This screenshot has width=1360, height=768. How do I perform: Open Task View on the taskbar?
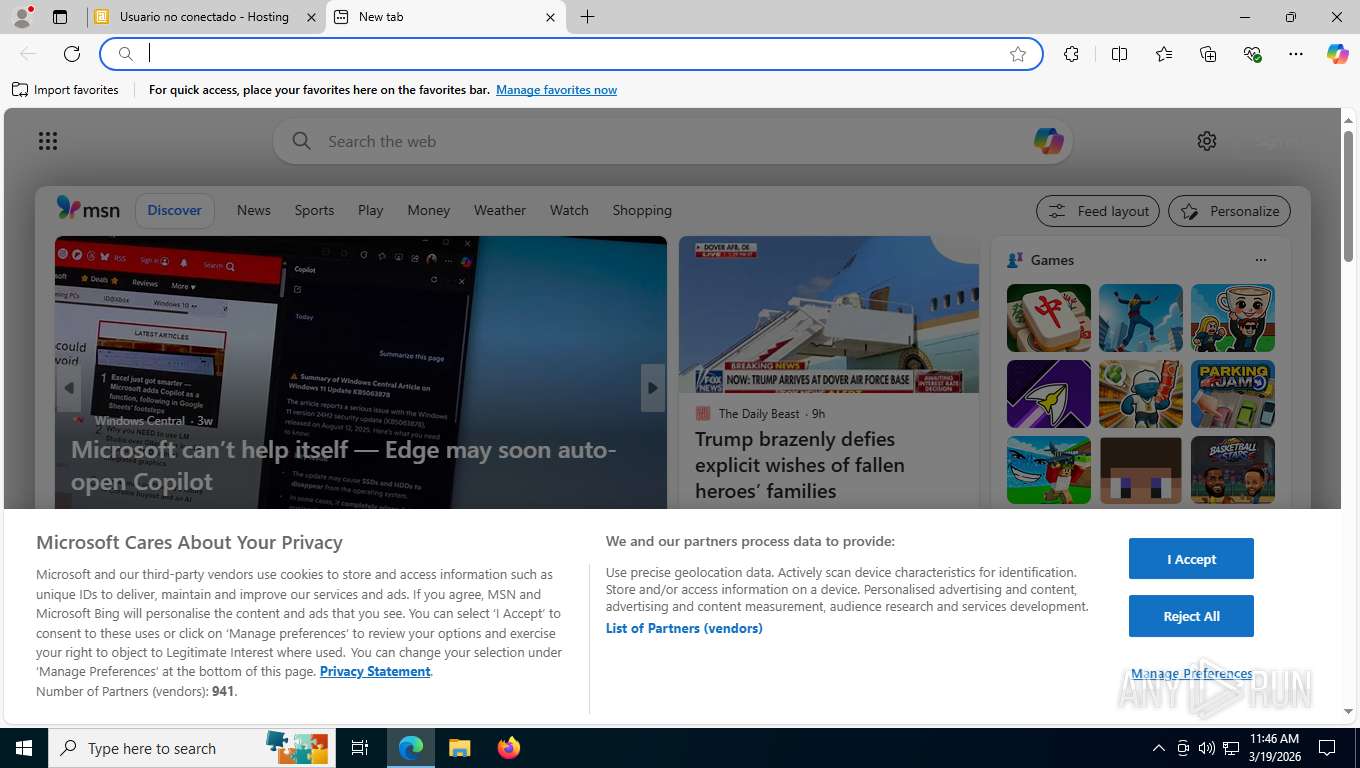(x=360, y=748)
